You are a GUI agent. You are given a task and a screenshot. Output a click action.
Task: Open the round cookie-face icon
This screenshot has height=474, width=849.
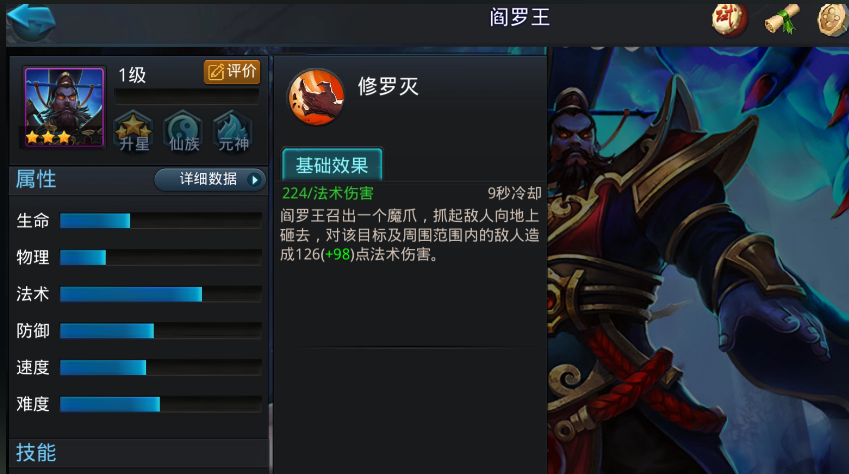point(833,20)
